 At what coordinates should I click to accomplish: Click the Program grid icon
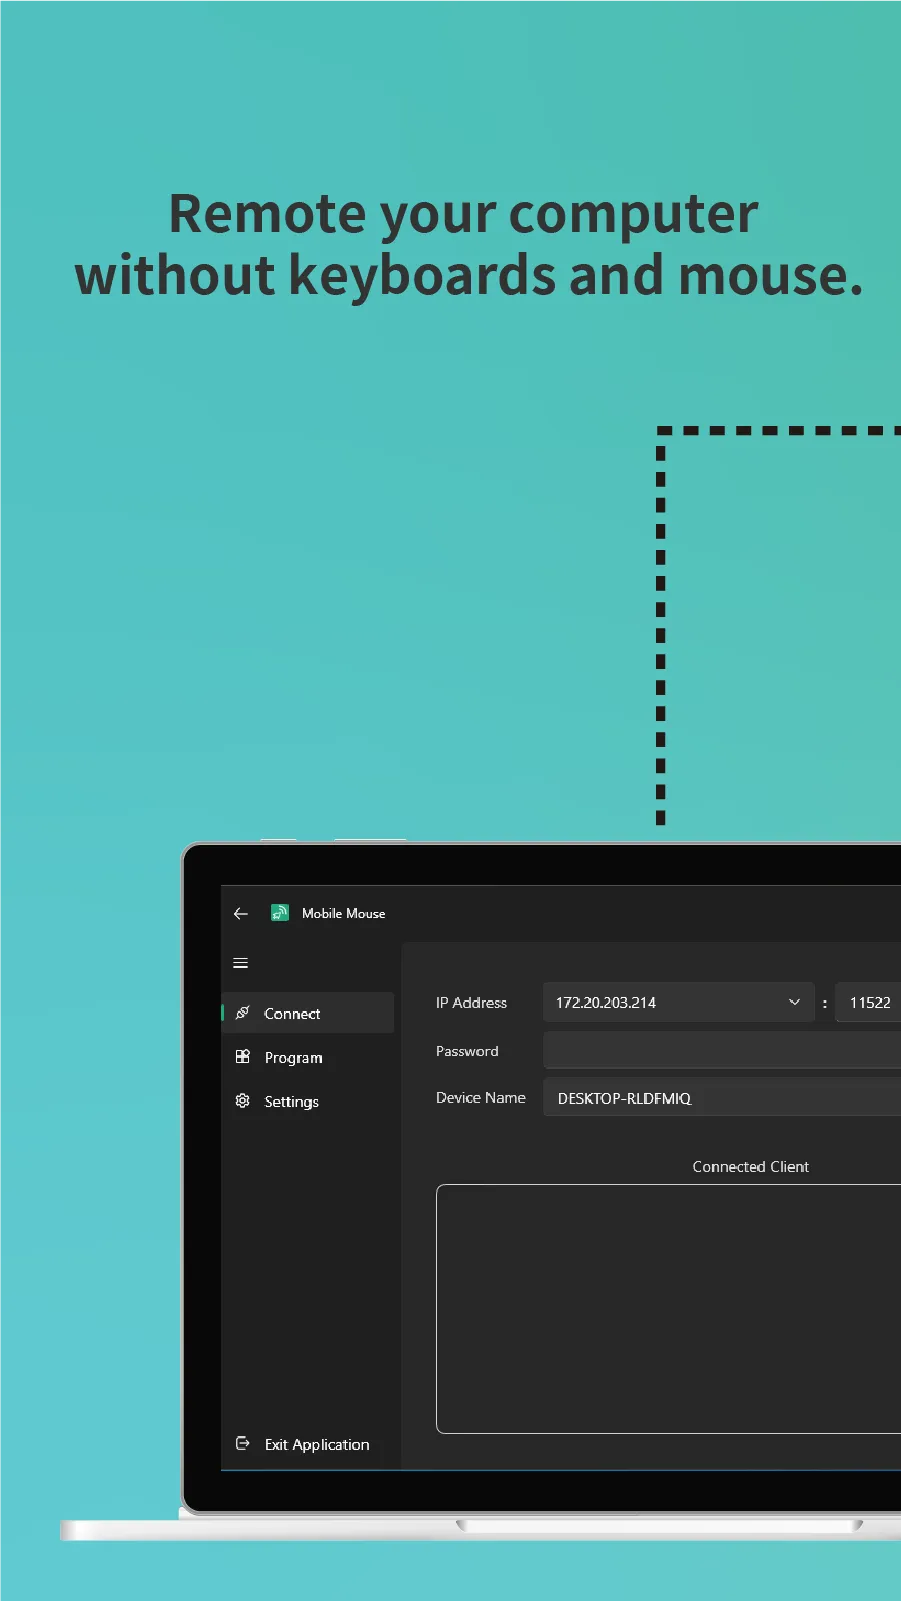tap(242, 1057)
